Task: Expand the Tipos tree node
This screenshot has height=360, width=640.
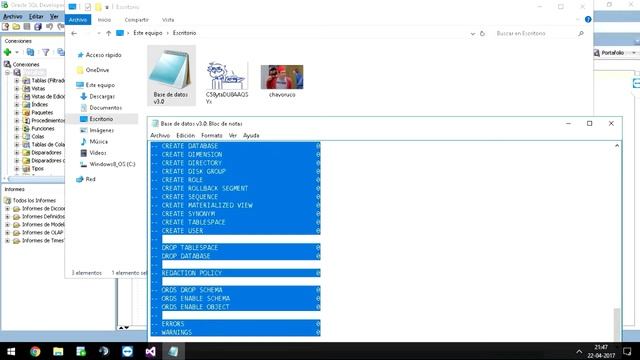Action: (x=17, y=169)
